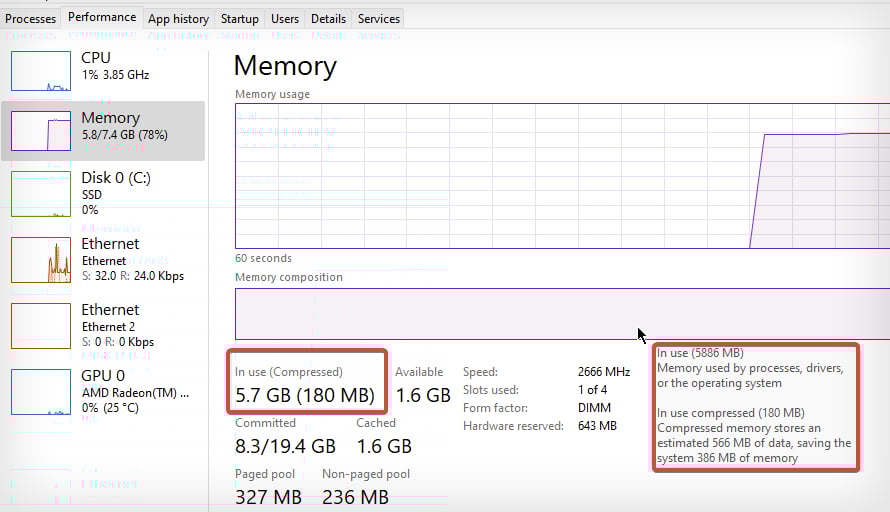
Task: Click the Memory composition label
Action: tap(289, 277)
